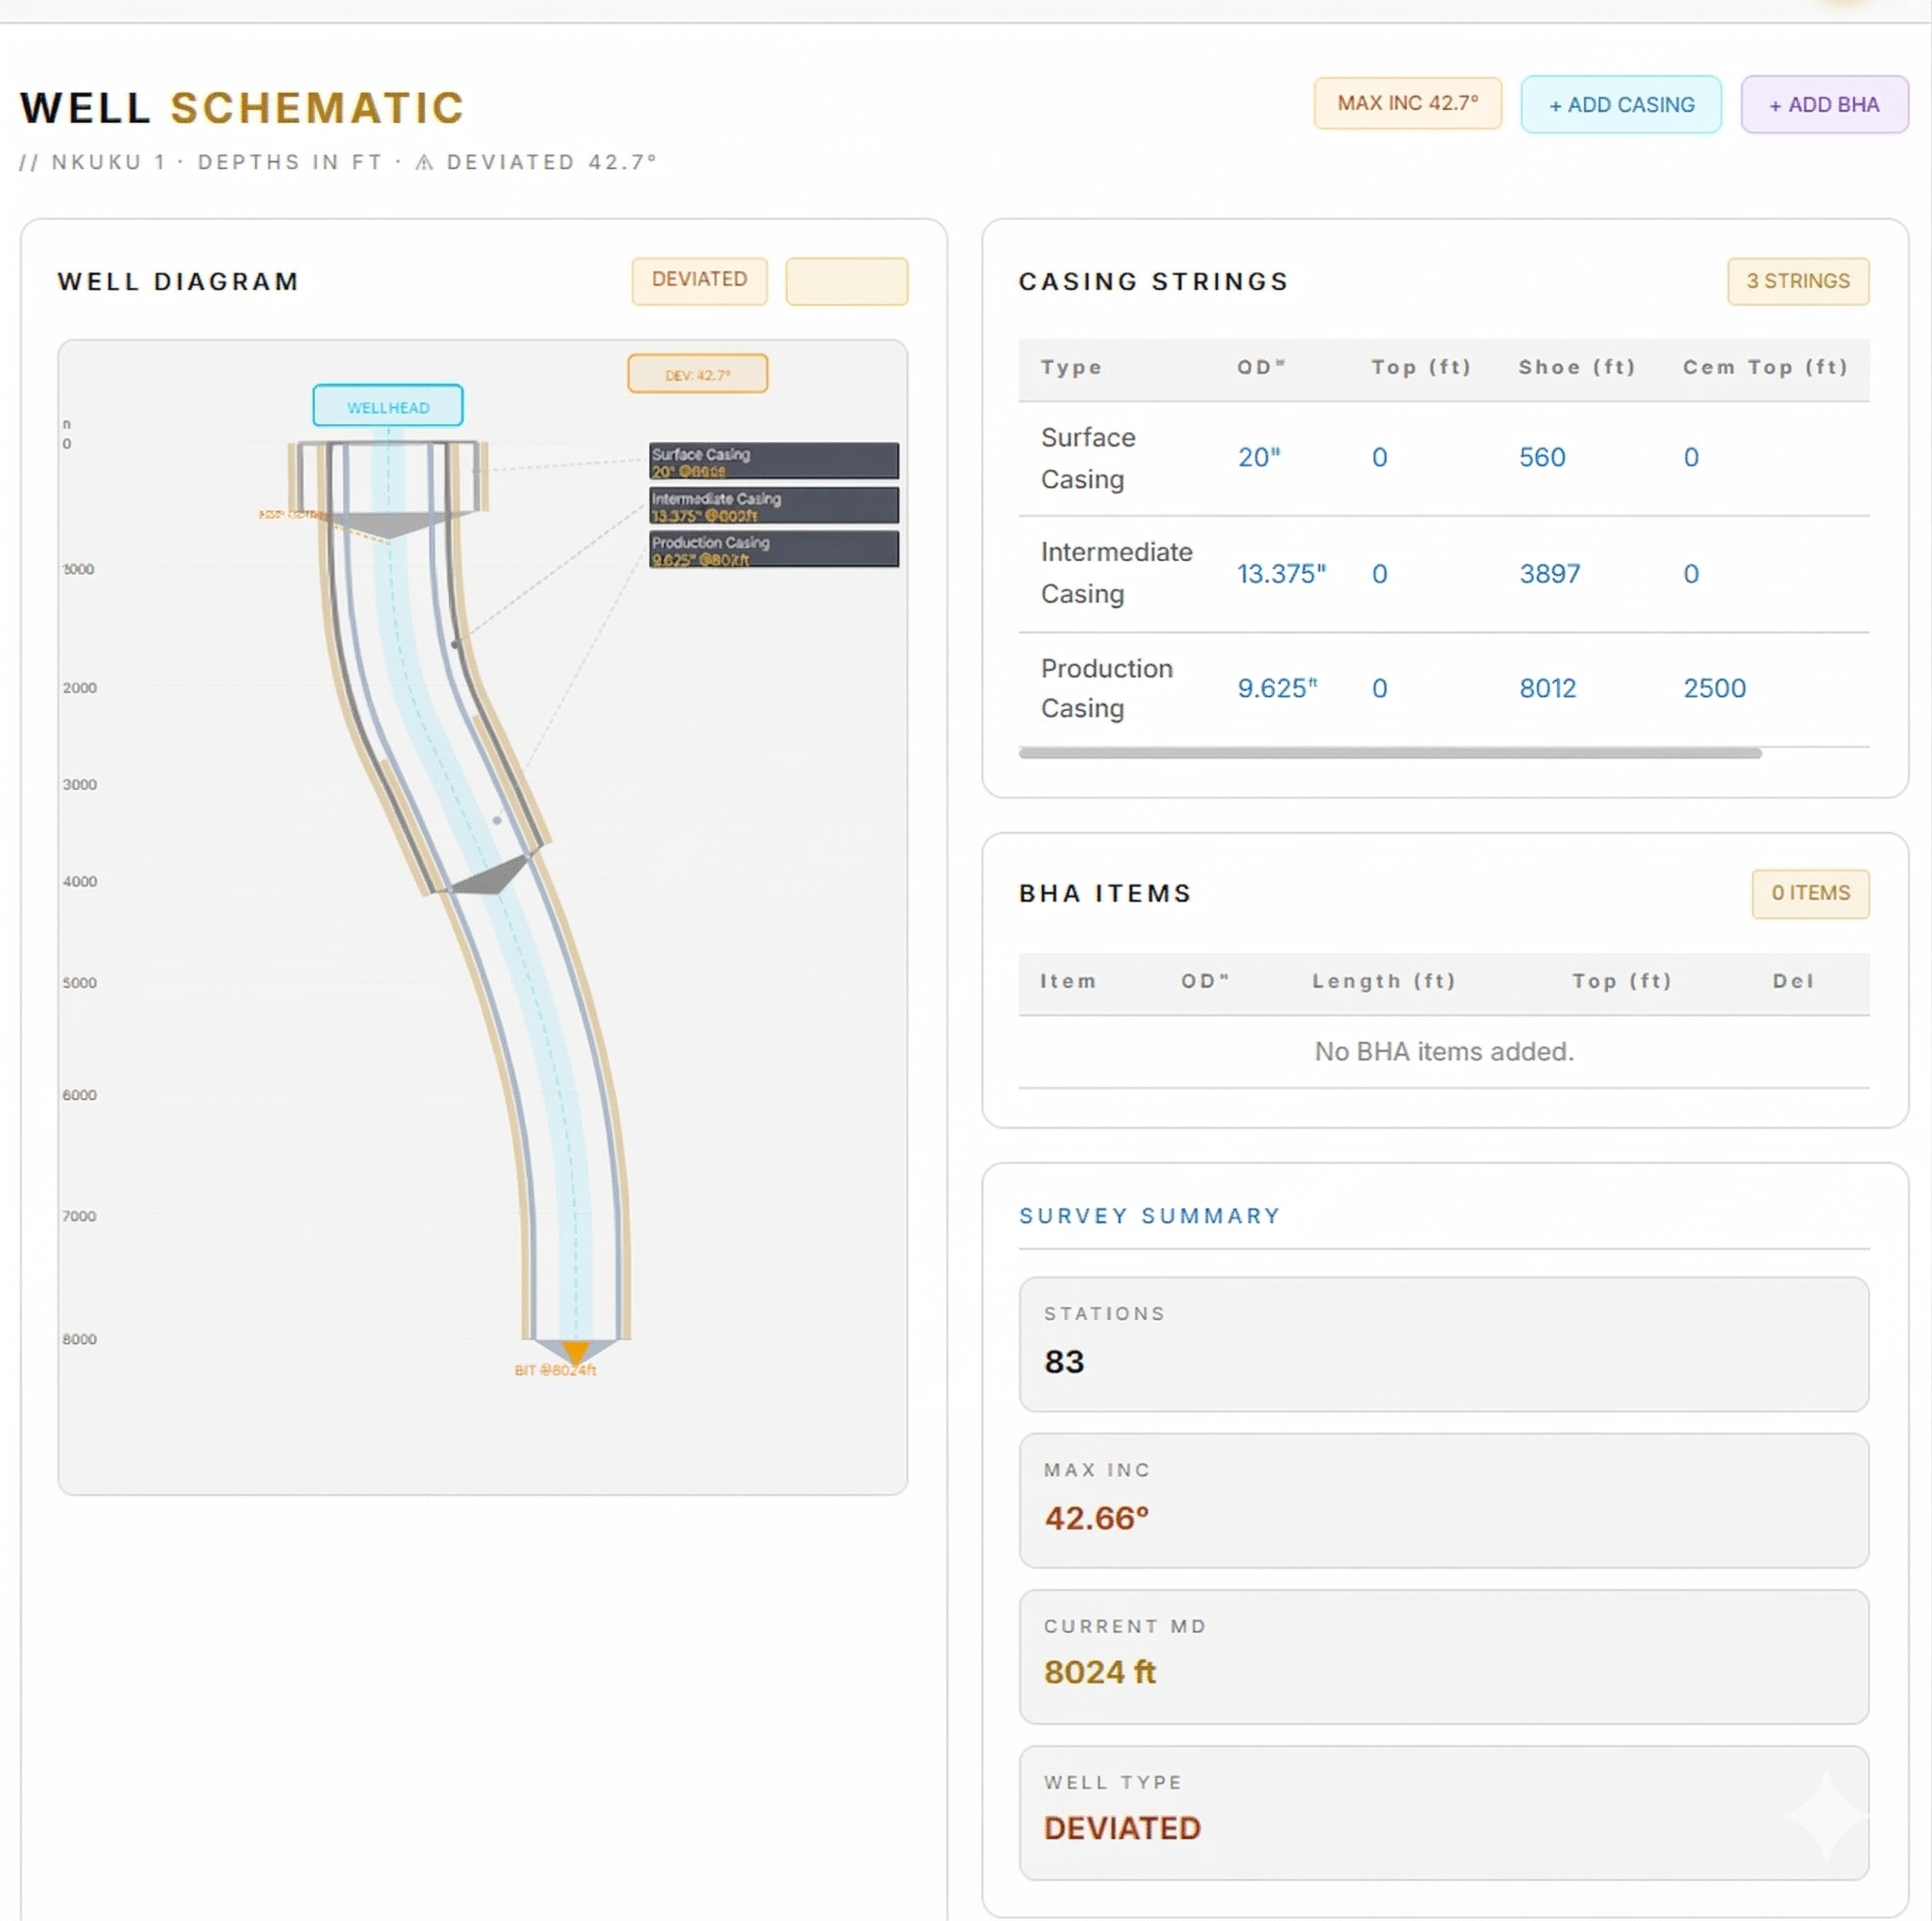Select the Production Casing diagram label
The height and width of the screenshot is (1921, 1932).
773,549
